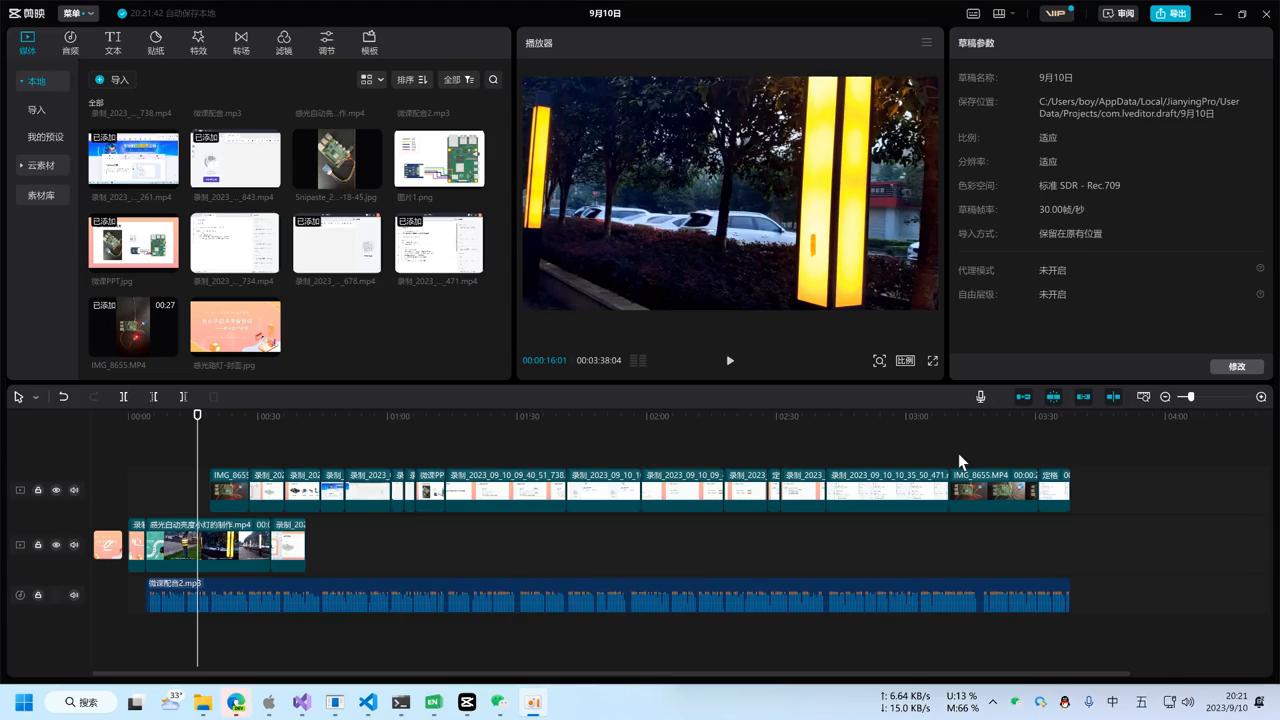
Task: Select the IMG_8655.MP4 thumbnail in media library
Action: pos(133,326)
